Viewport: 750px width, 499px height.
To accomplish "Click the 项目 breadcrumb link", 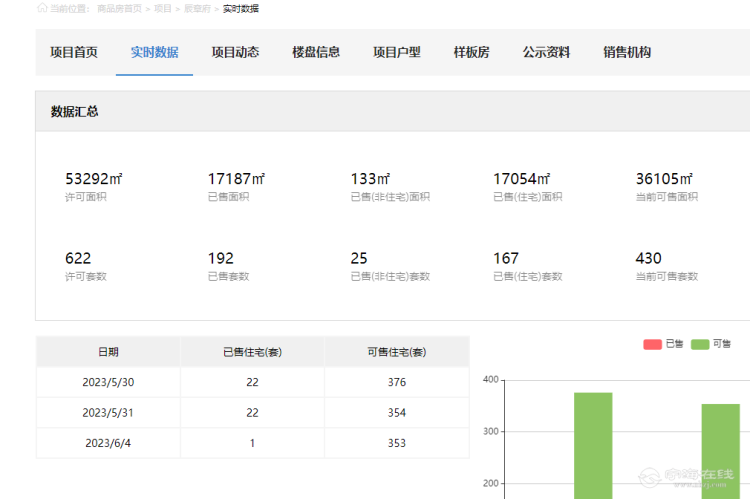I will click(x=162, y=8).
